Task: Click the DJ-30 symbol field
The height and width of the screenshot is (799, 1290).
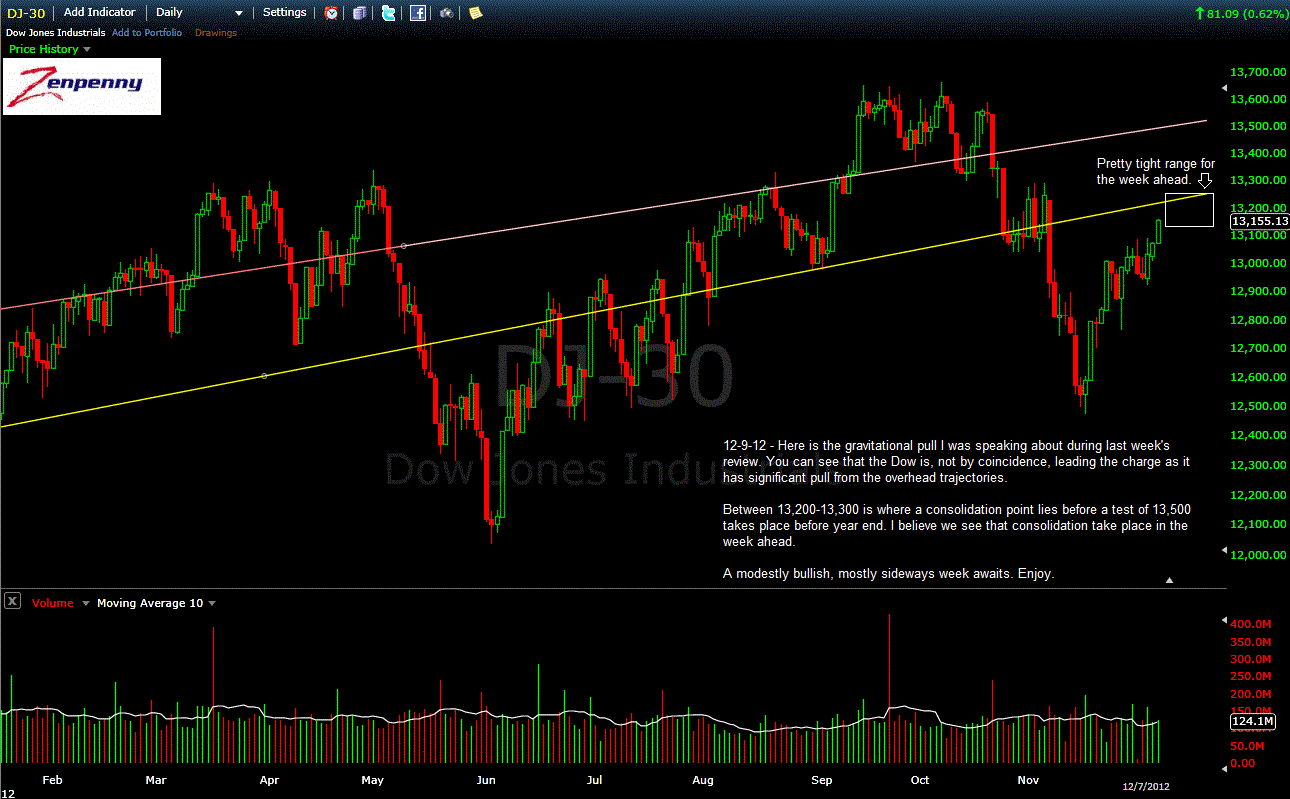Action: pos(25,12)
